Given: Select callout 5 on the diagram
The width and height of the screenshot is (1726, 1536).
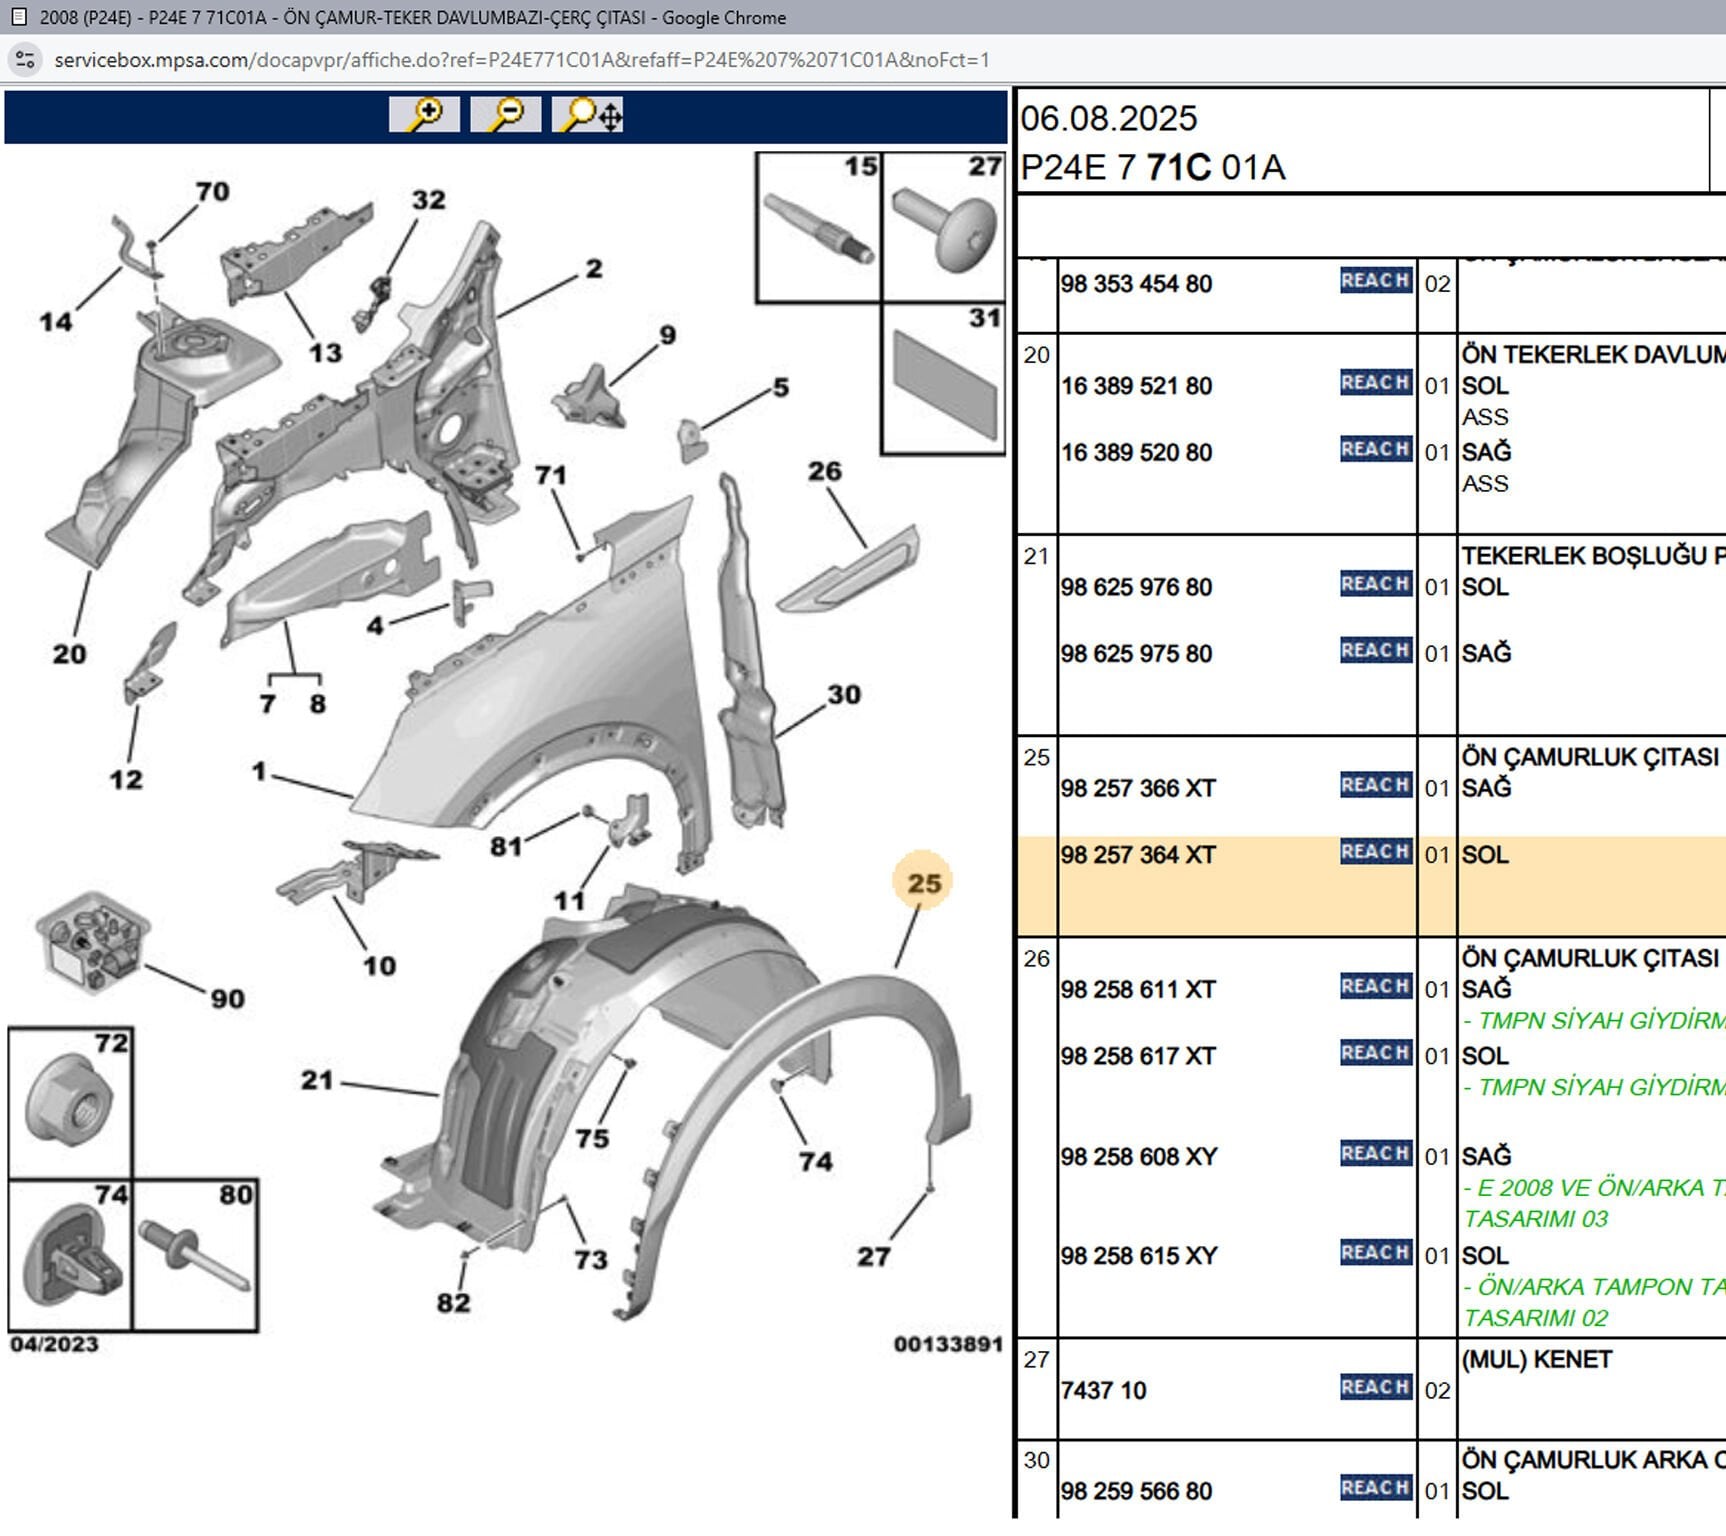Looking at the screenshot, I should 781,387.
